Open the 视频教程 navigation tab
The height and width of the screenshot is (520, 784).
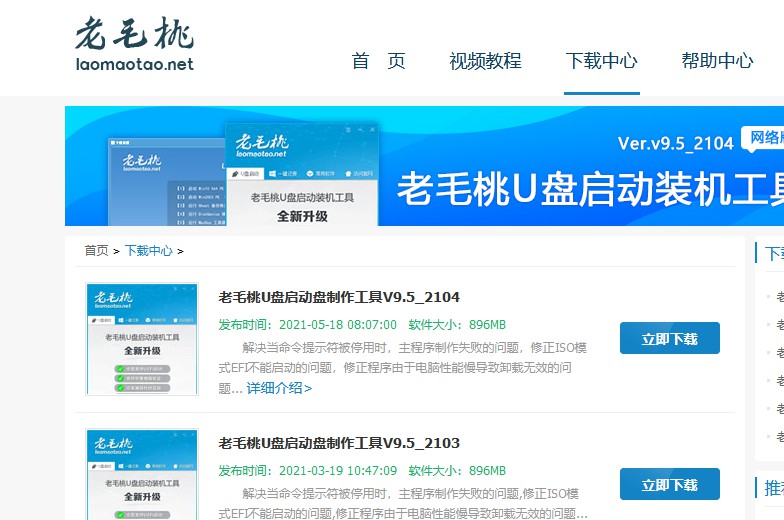(x=485, y=61)
